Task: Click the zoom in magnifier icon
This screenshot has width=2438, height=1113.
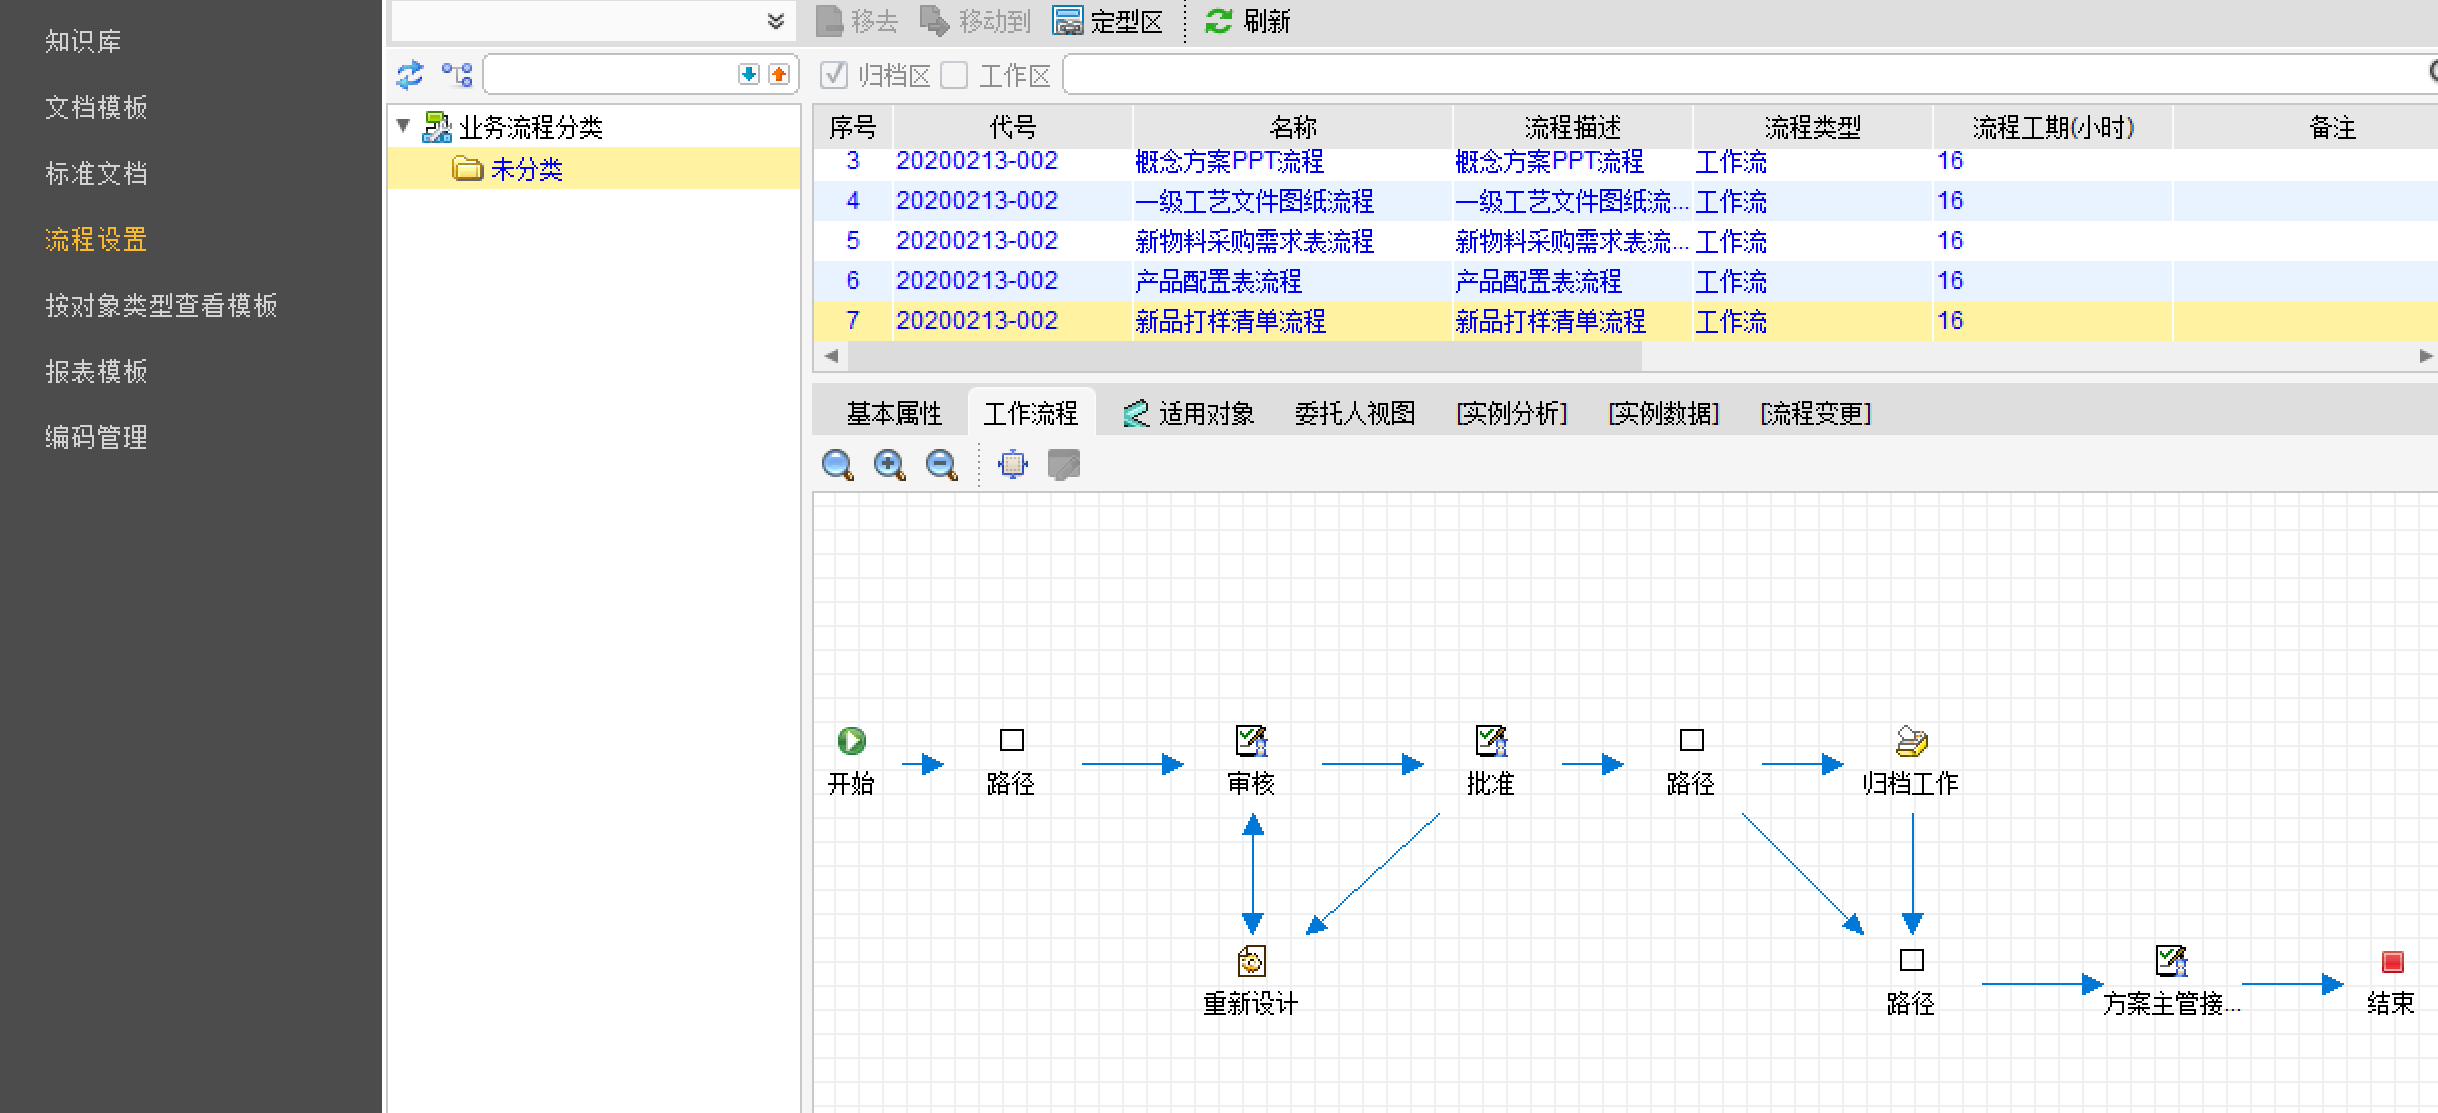Action: (888, 465)
